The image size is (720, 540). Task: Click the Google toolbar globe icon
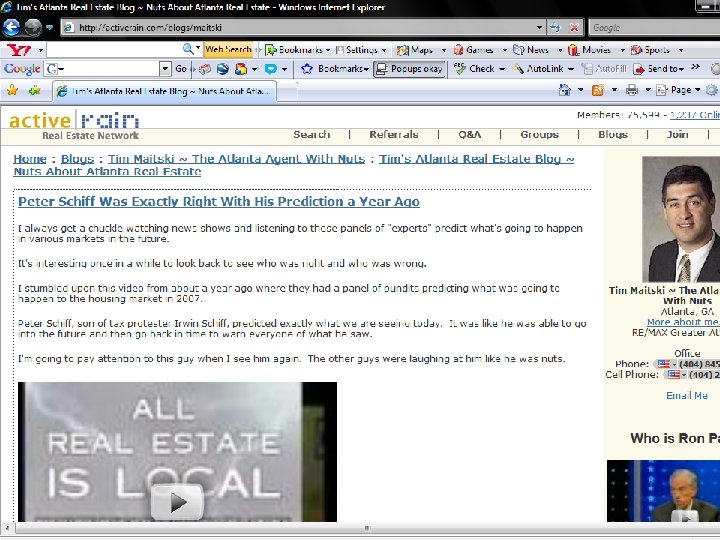pyautogui.click(x=223, y=69)
